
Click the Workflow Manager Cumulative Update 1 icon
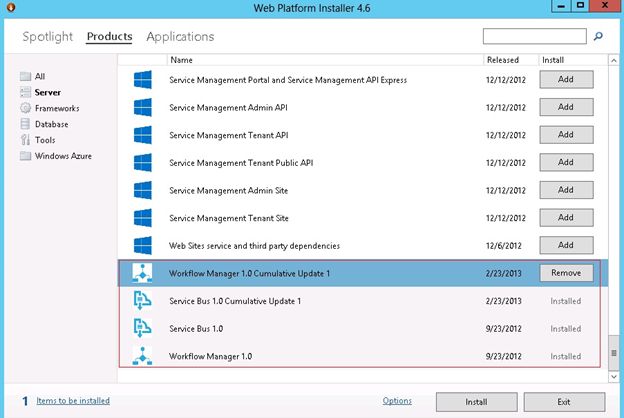(x=142, y=273)
